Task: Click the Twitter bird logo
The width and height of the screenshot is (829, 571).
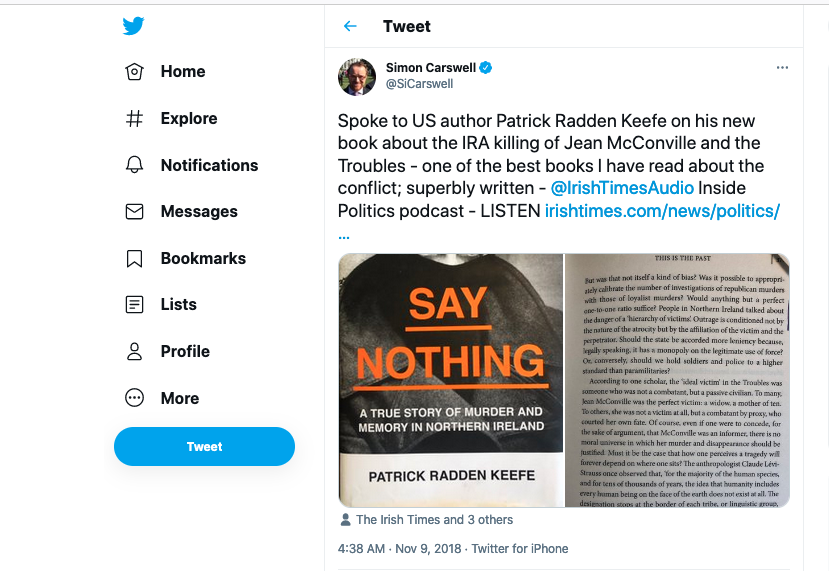Action: coord(134,26)
